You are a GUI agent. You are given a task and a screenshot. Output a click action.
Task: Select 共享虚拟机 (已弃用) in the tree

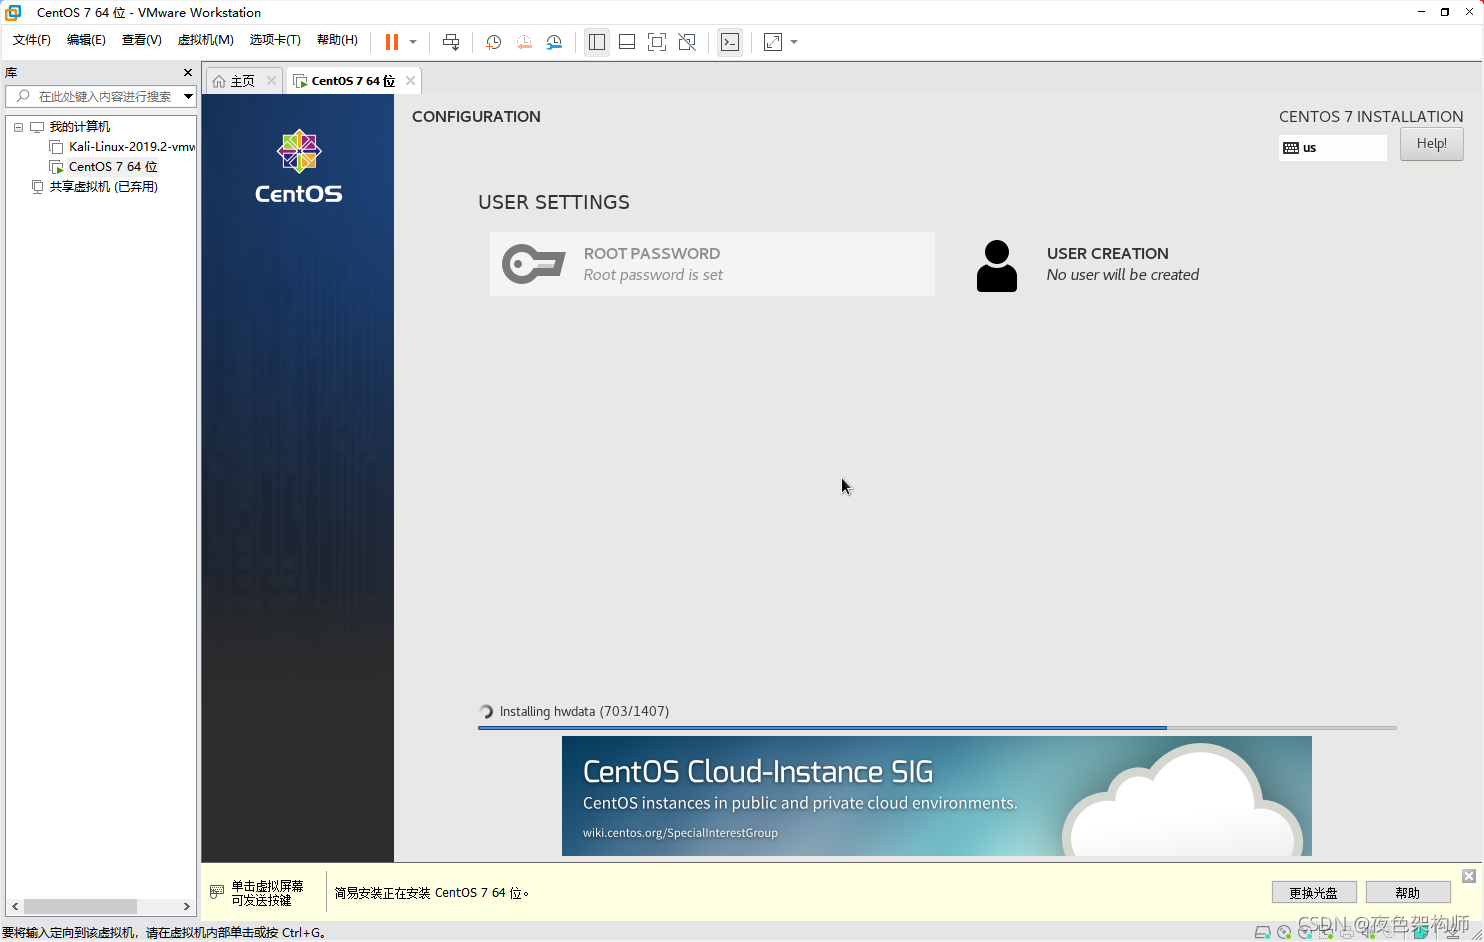(x=104, y=187)
